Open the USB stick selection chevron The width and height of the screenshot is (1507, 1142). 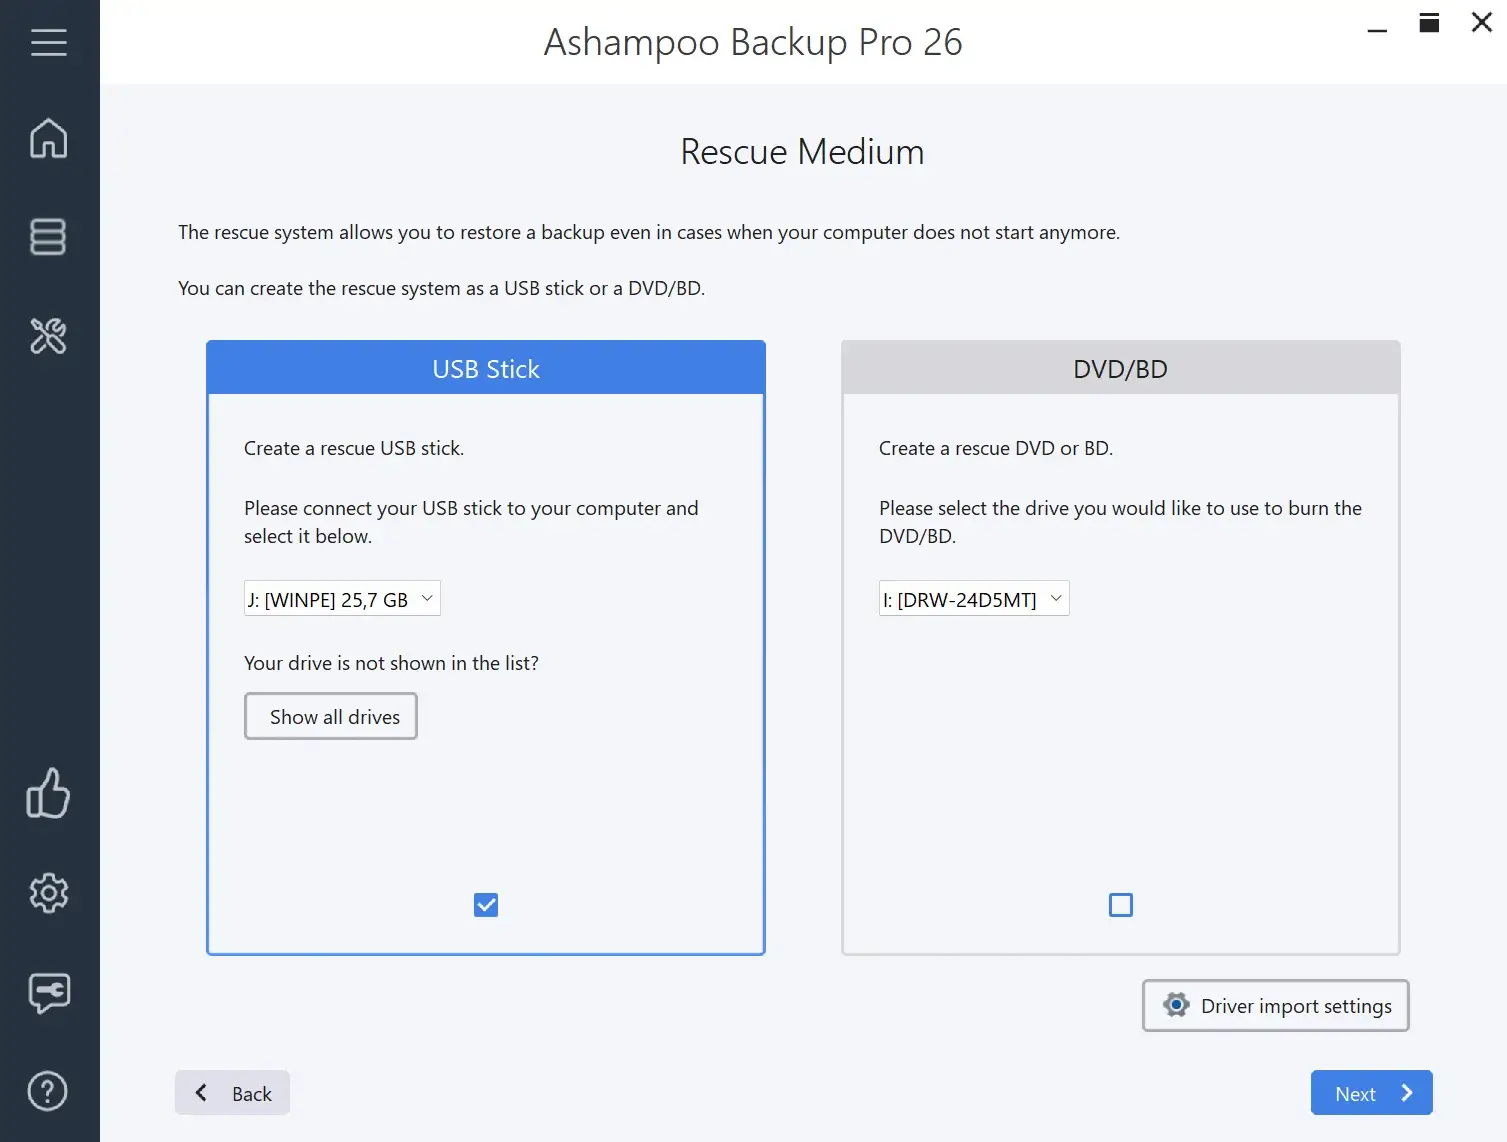427,598
